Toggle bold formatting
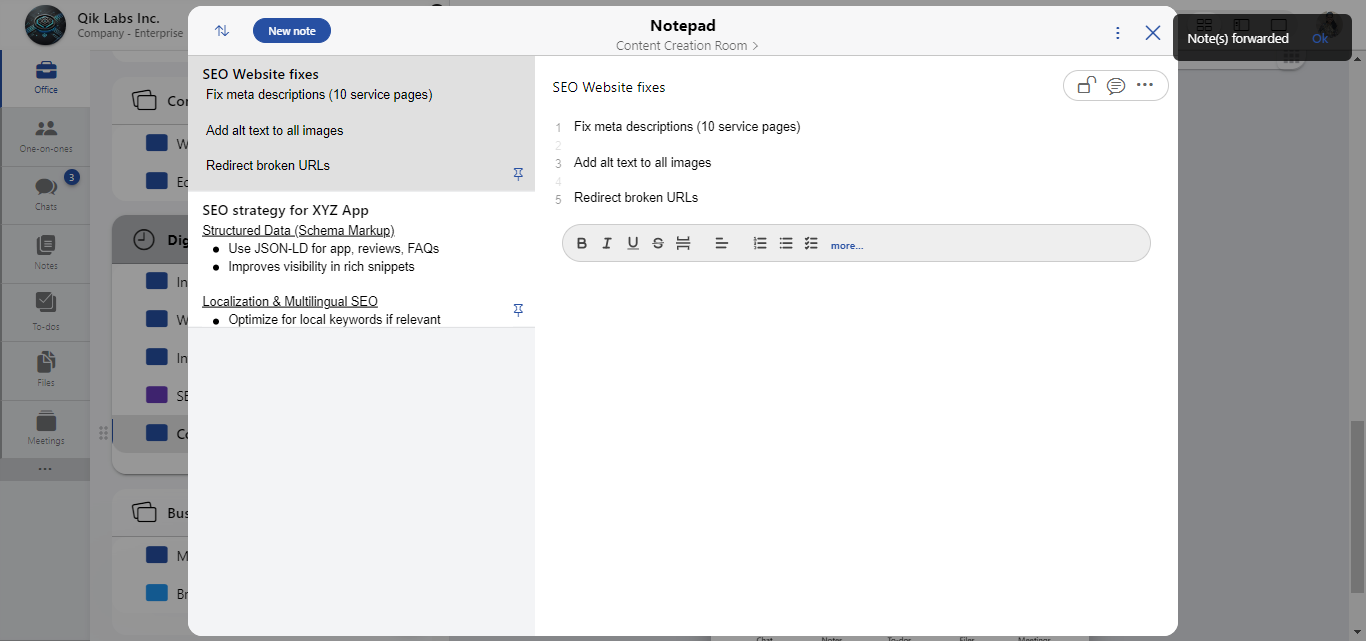 tap(582, 244)
